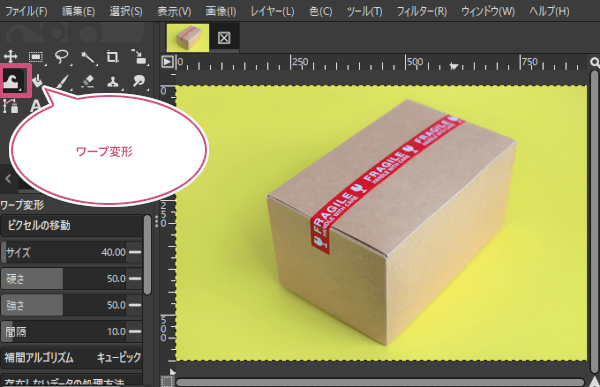The image size is (600, 387).
Task: Click the zoom magnifier icon above the scrollbar
Action: pos(595,62)
